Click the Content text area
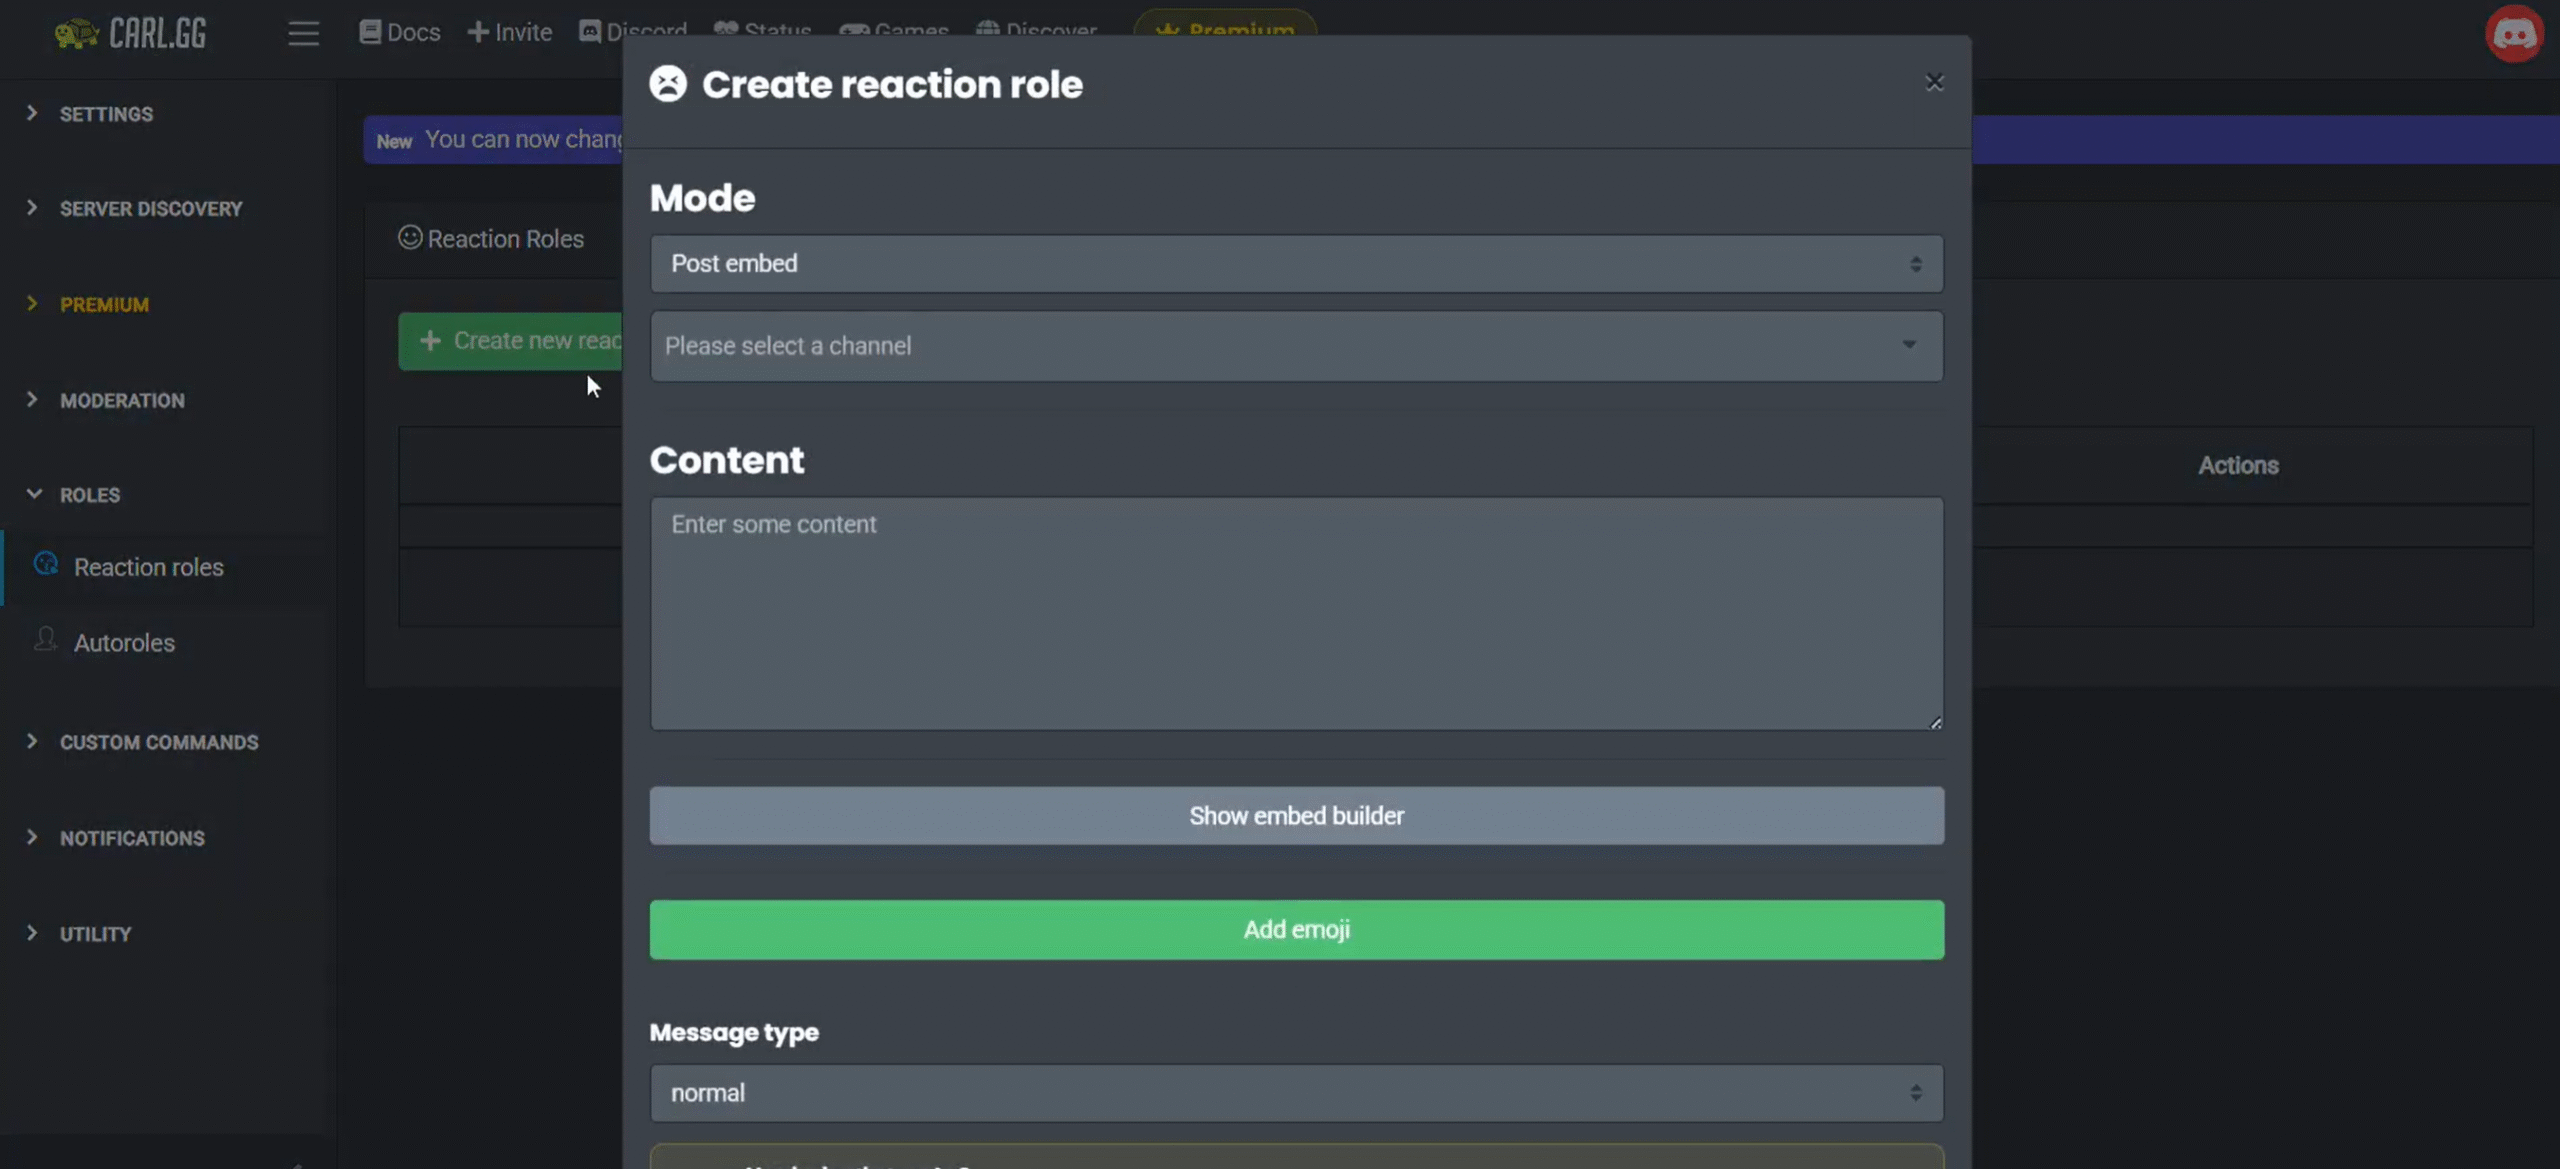Screen dimensions: 2560x1169 1297,613
